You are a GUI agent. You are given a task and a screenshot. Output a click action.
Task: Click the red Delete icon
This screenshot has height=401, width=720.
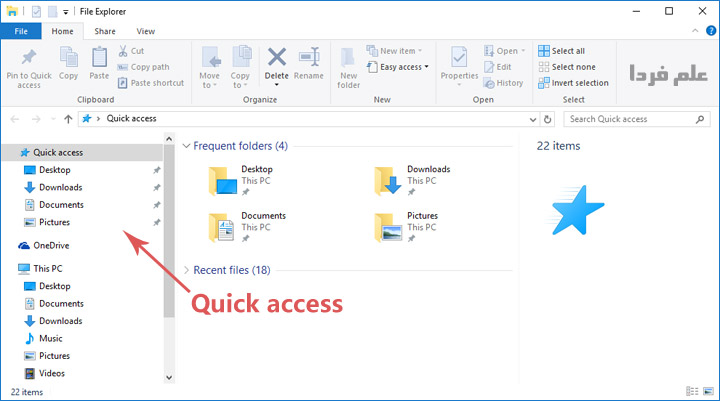click(276, 58)
